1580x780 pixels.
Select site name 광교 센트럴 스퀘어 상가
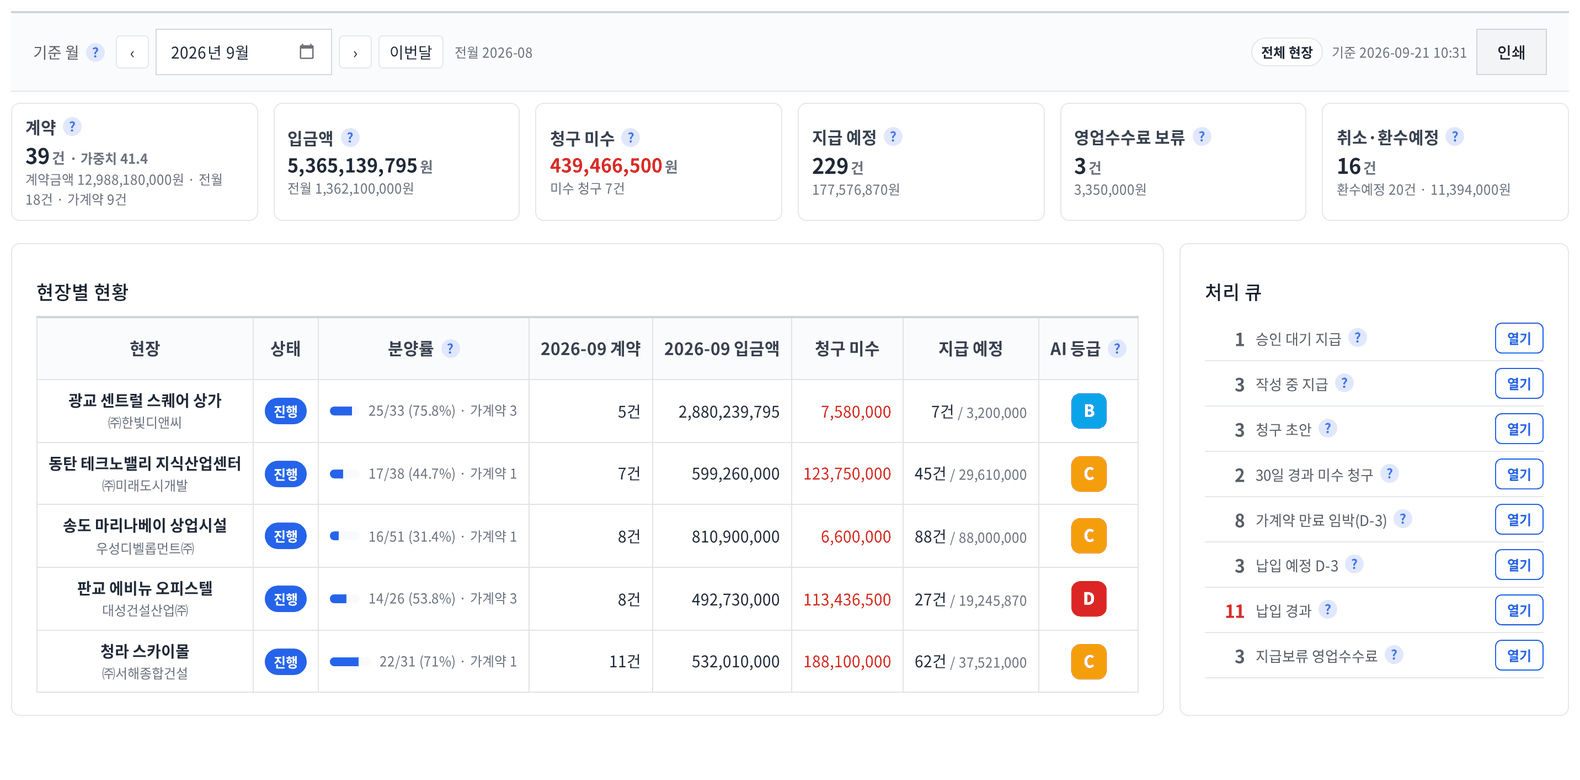coord(145,400)
